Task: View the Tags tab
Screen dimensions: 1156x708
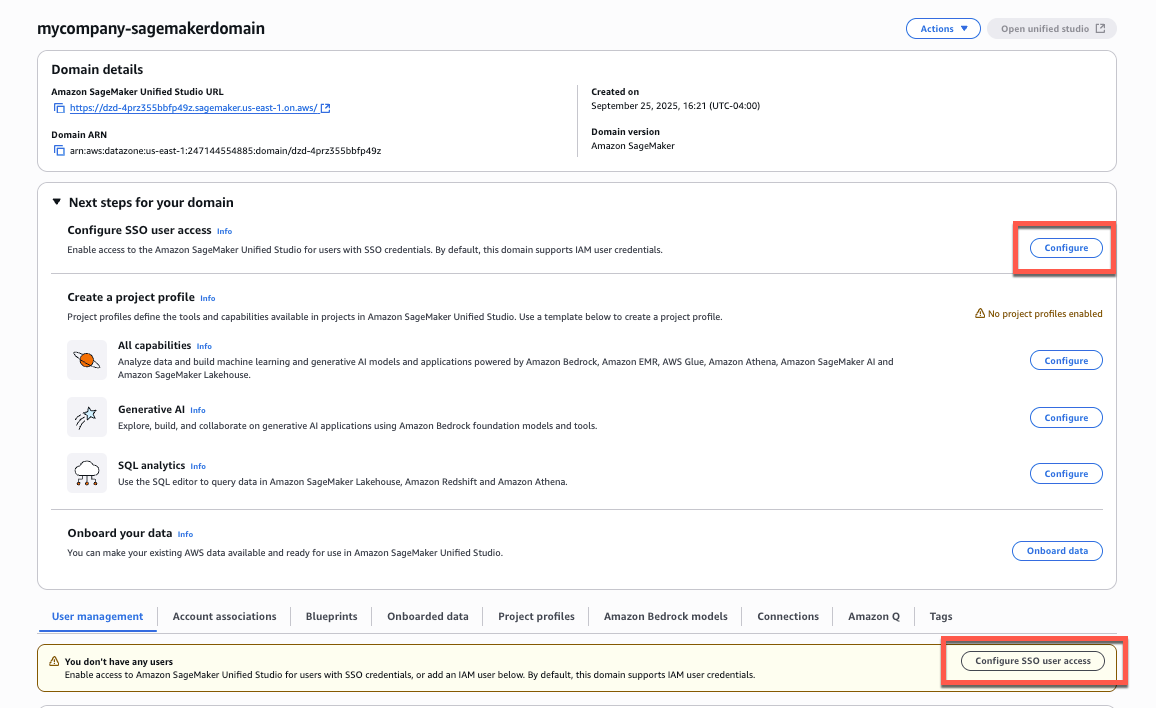Action: tap(940, 617)
